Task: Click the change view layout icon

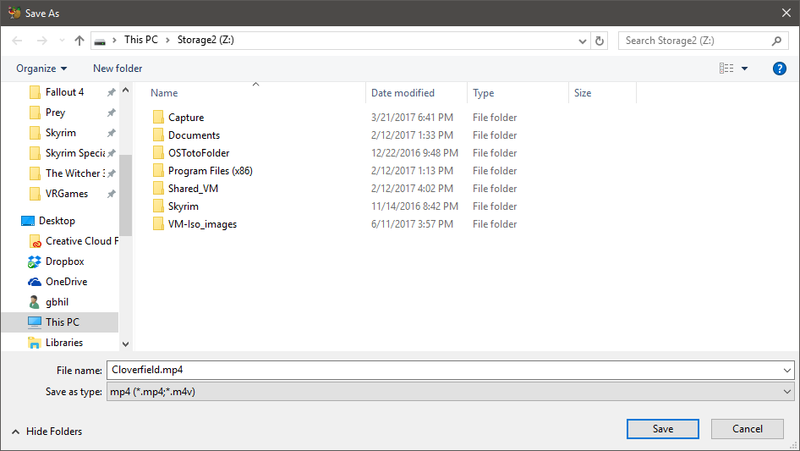Action: tap(727, 68)
